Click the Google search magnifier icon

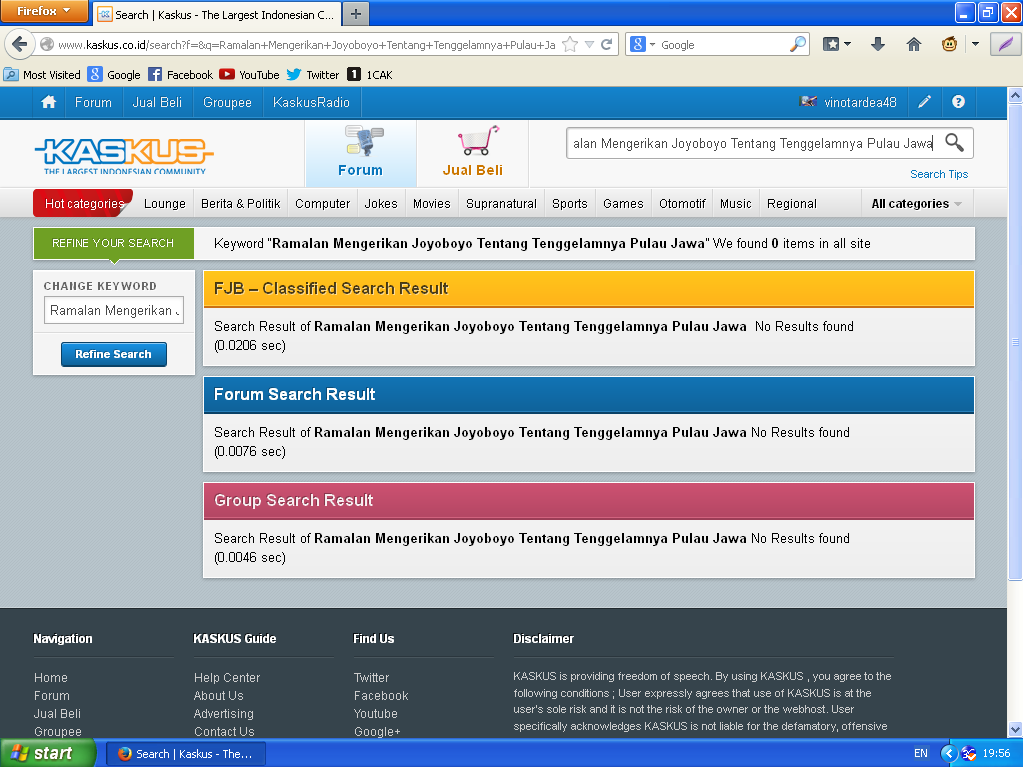(x=797, y=44)
